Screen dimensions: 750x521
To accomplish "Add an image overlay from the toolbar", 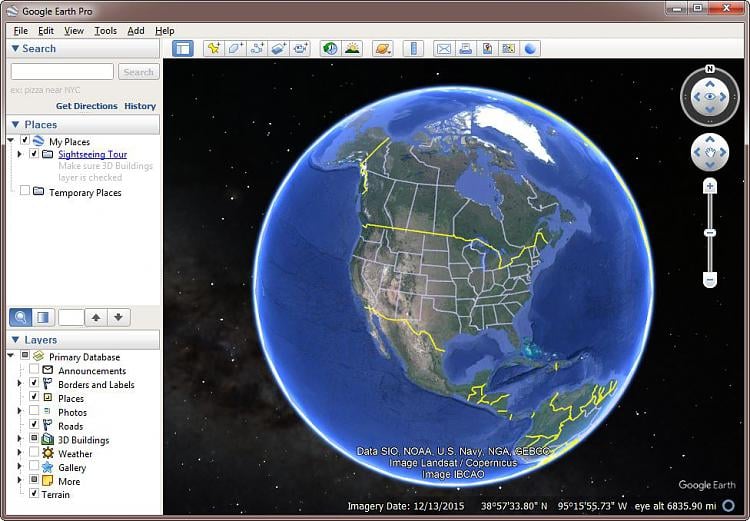I will click(x=279, y=48).
